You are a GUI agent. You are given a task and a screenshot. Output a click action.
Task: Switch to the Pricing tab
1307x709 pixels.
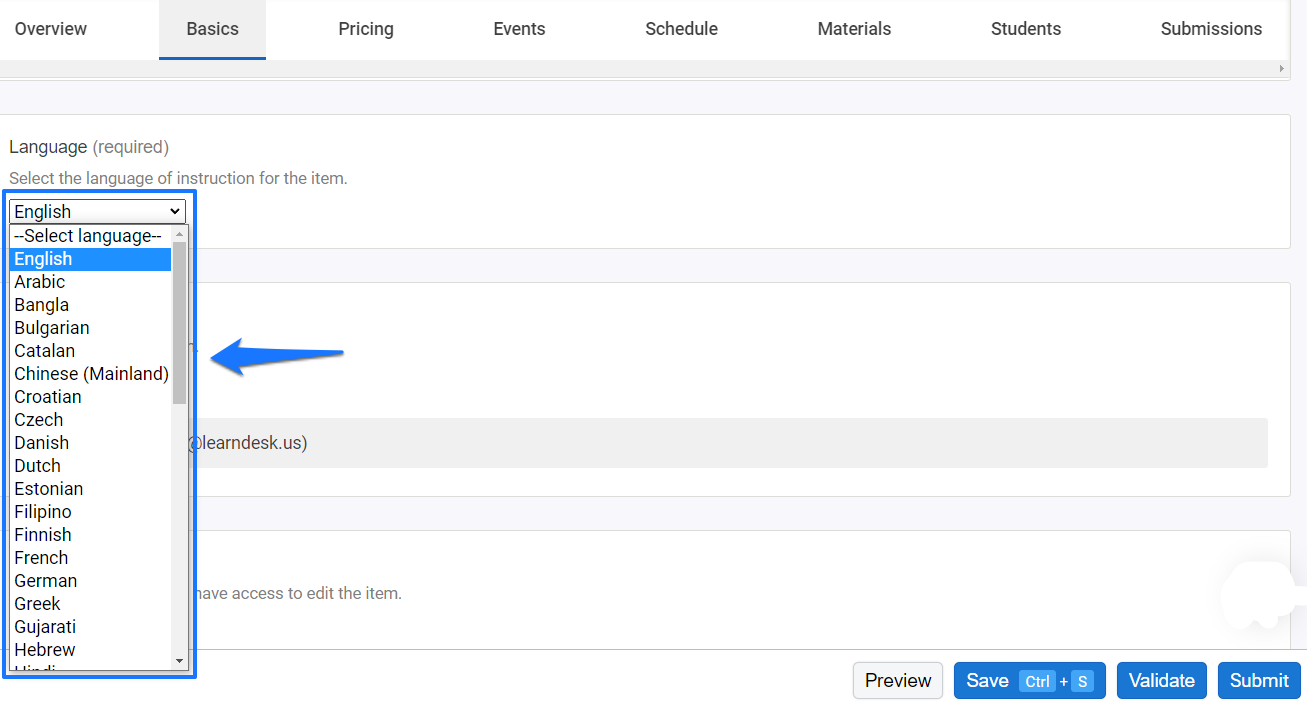point(365,29)
